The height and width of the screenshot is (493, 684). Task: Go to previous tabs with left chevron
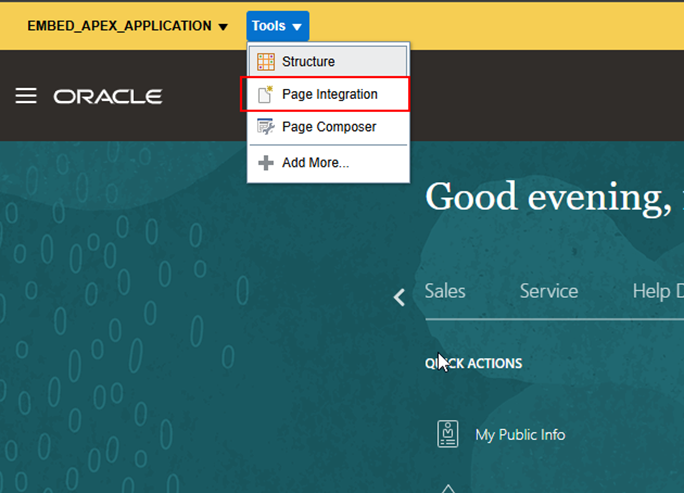tap(399, 298)
